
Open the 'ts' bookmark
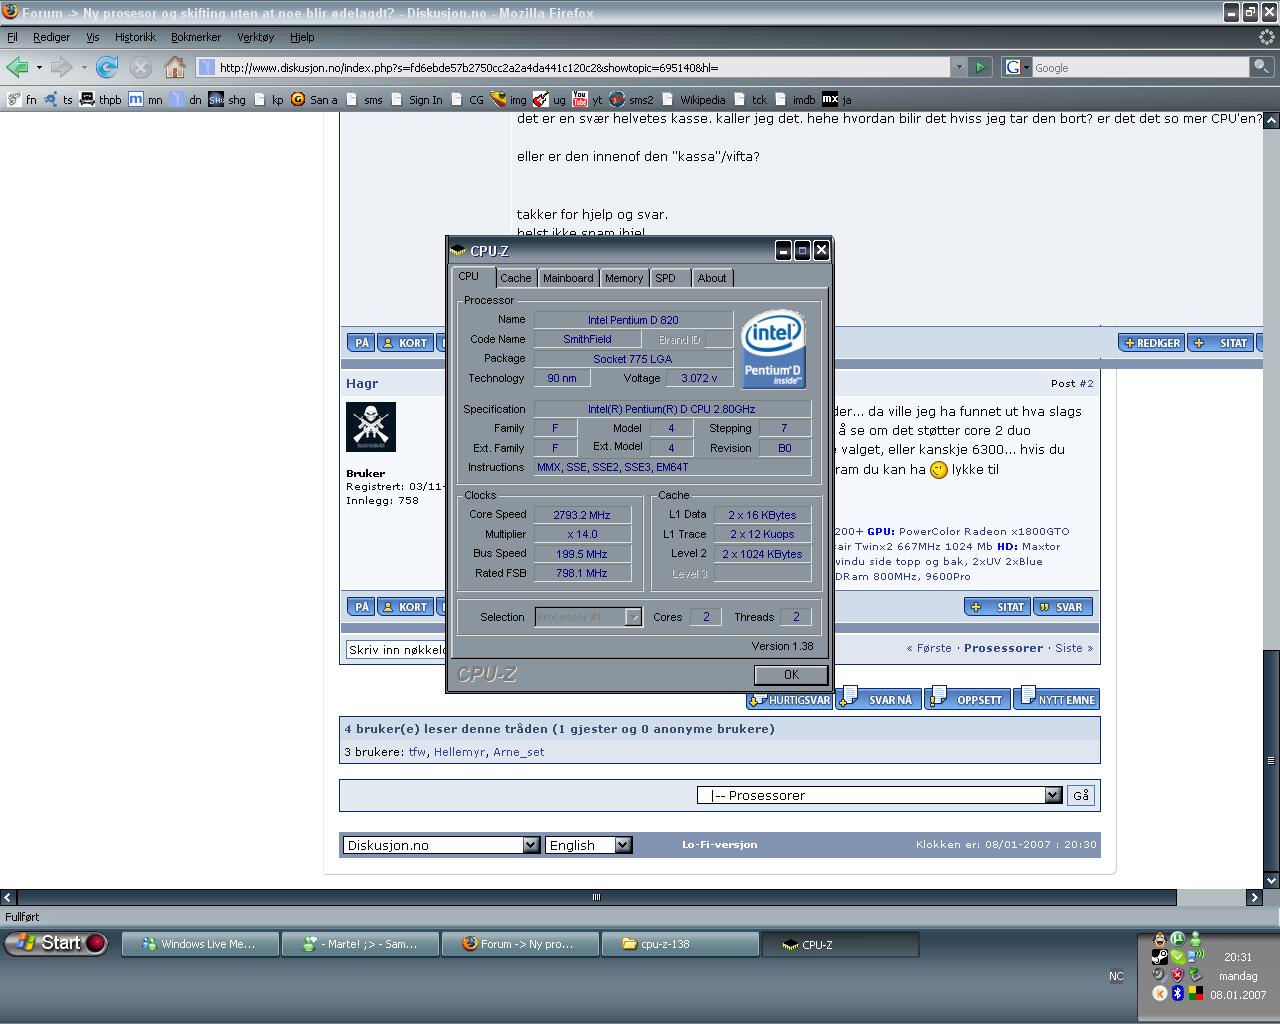(x=59, y=99)
